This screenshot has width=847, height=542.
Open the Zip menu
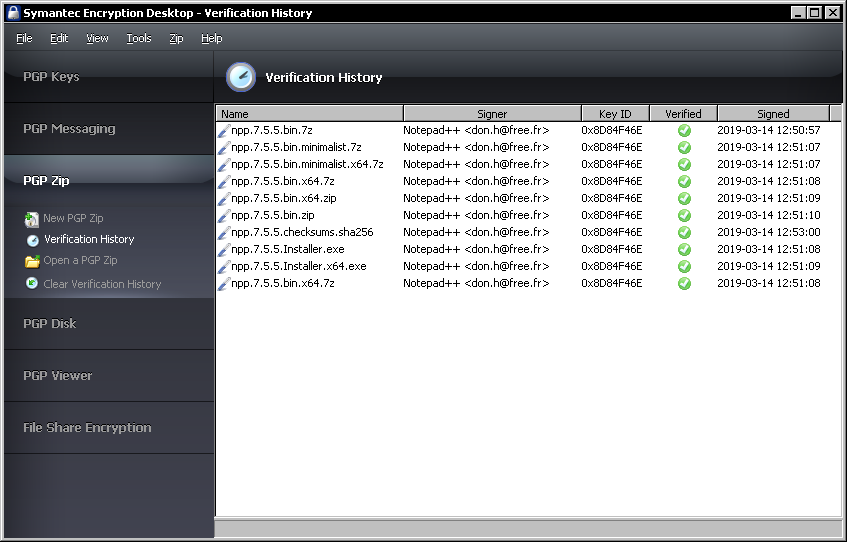click(x=176, y=38)
